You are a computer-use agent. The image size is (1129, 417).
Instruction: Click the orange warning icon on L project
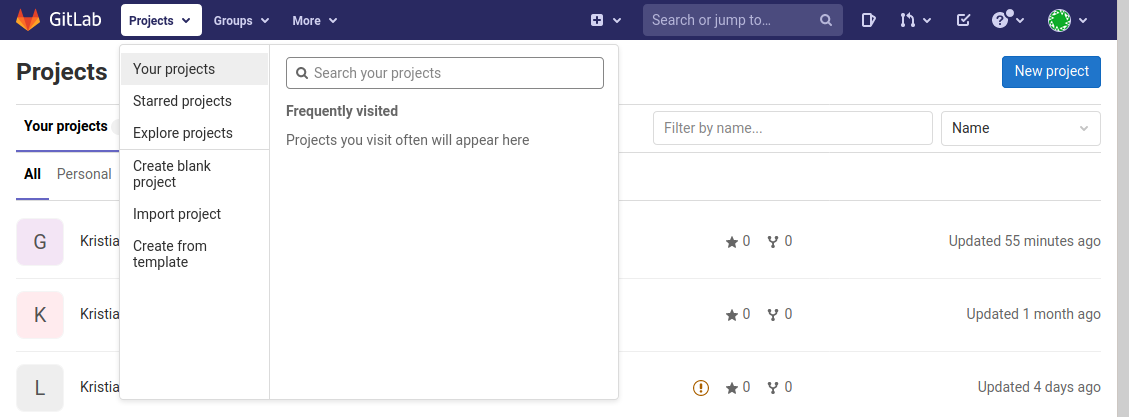(x=701, y=388)
